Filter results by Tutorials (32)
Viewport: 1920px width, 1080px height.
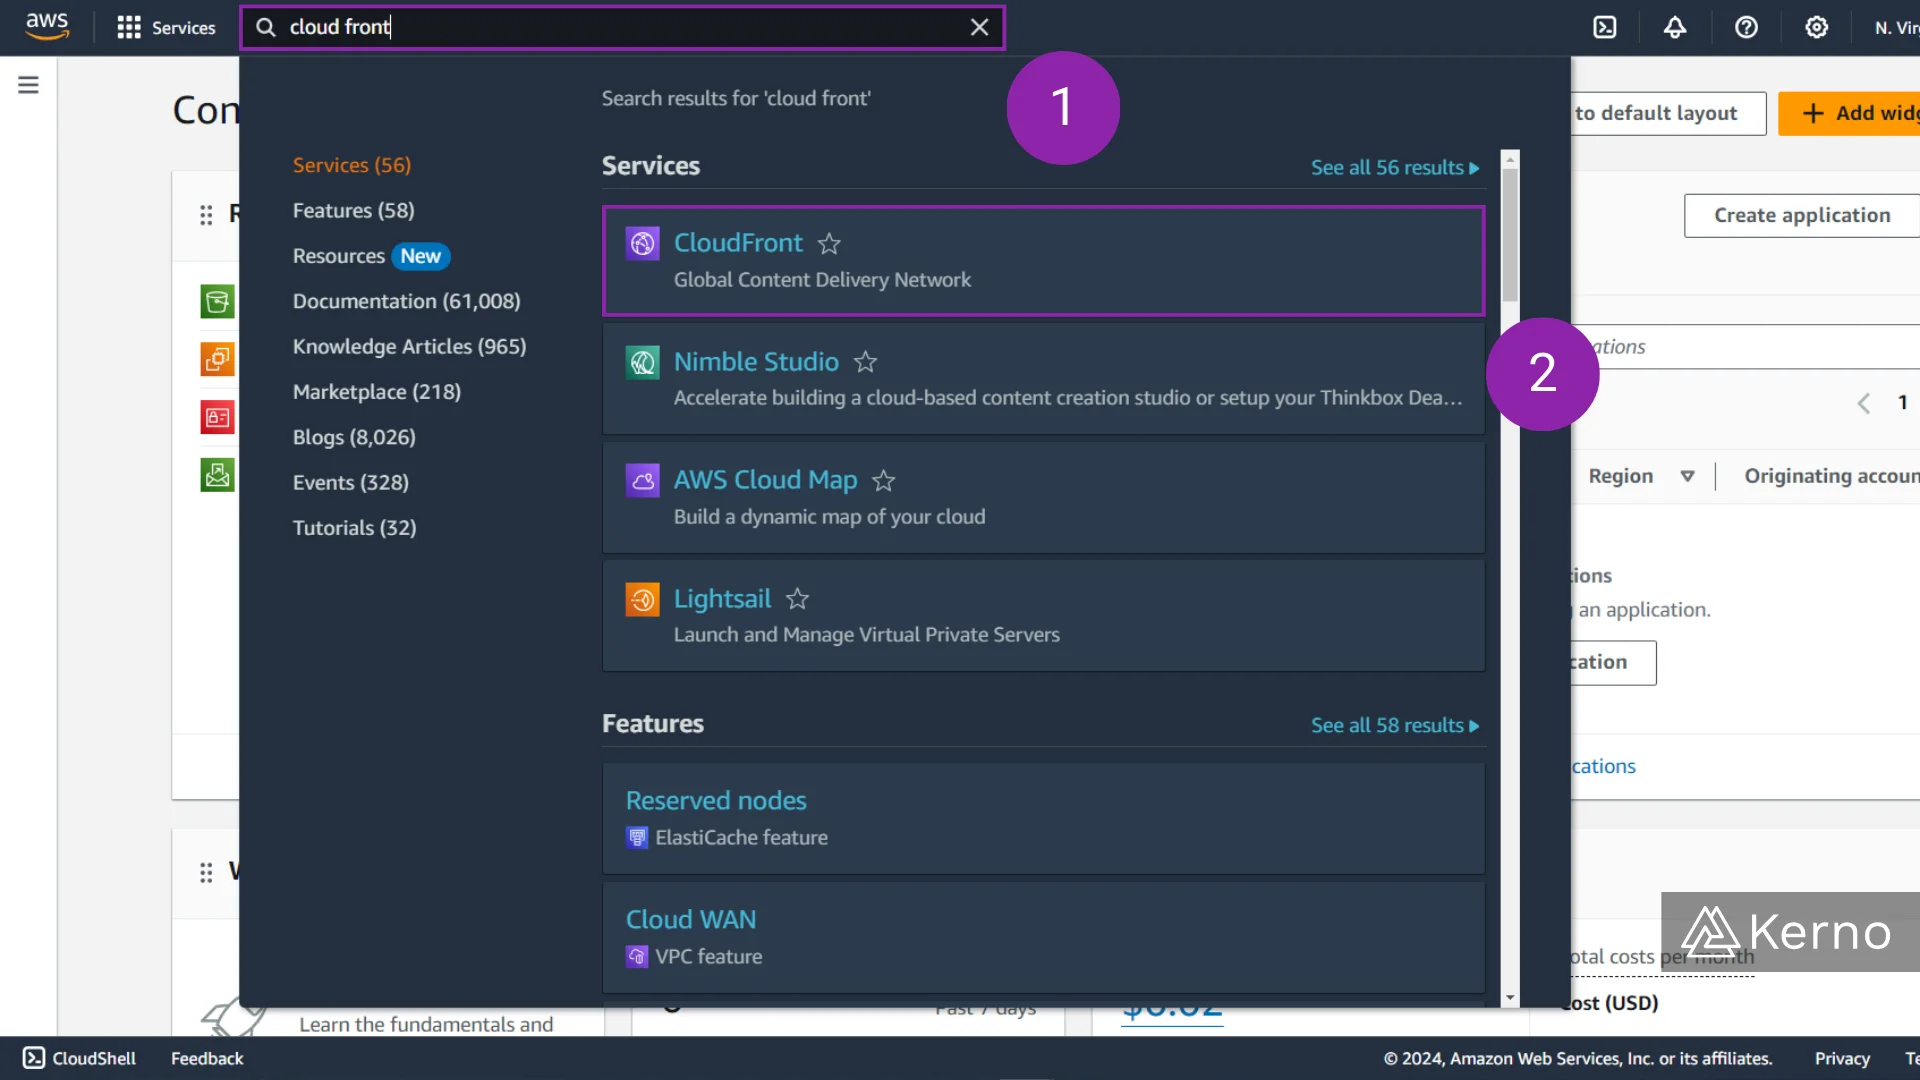click(354, 528)
